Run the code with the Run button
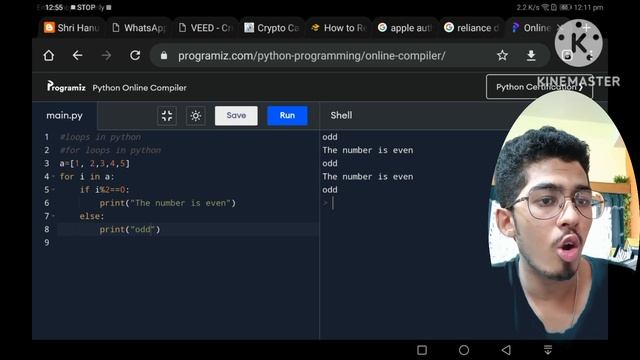The width and height of the screenshot is (640, 360). [x=287, y=116]
